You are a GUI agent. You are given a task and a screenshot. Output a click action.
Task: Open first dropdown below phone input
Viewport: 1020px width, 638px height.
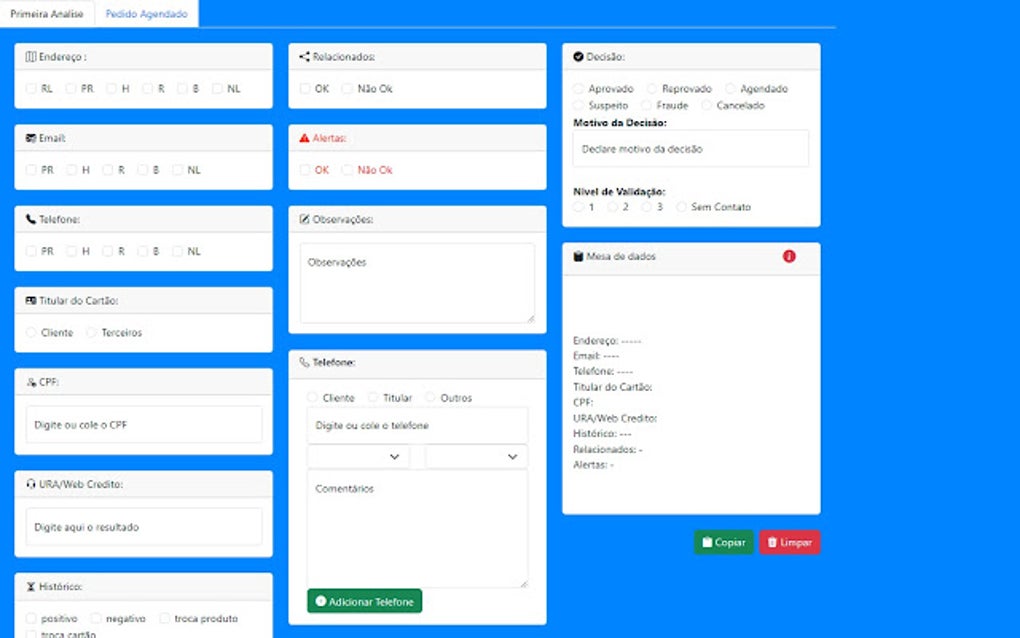358,457
